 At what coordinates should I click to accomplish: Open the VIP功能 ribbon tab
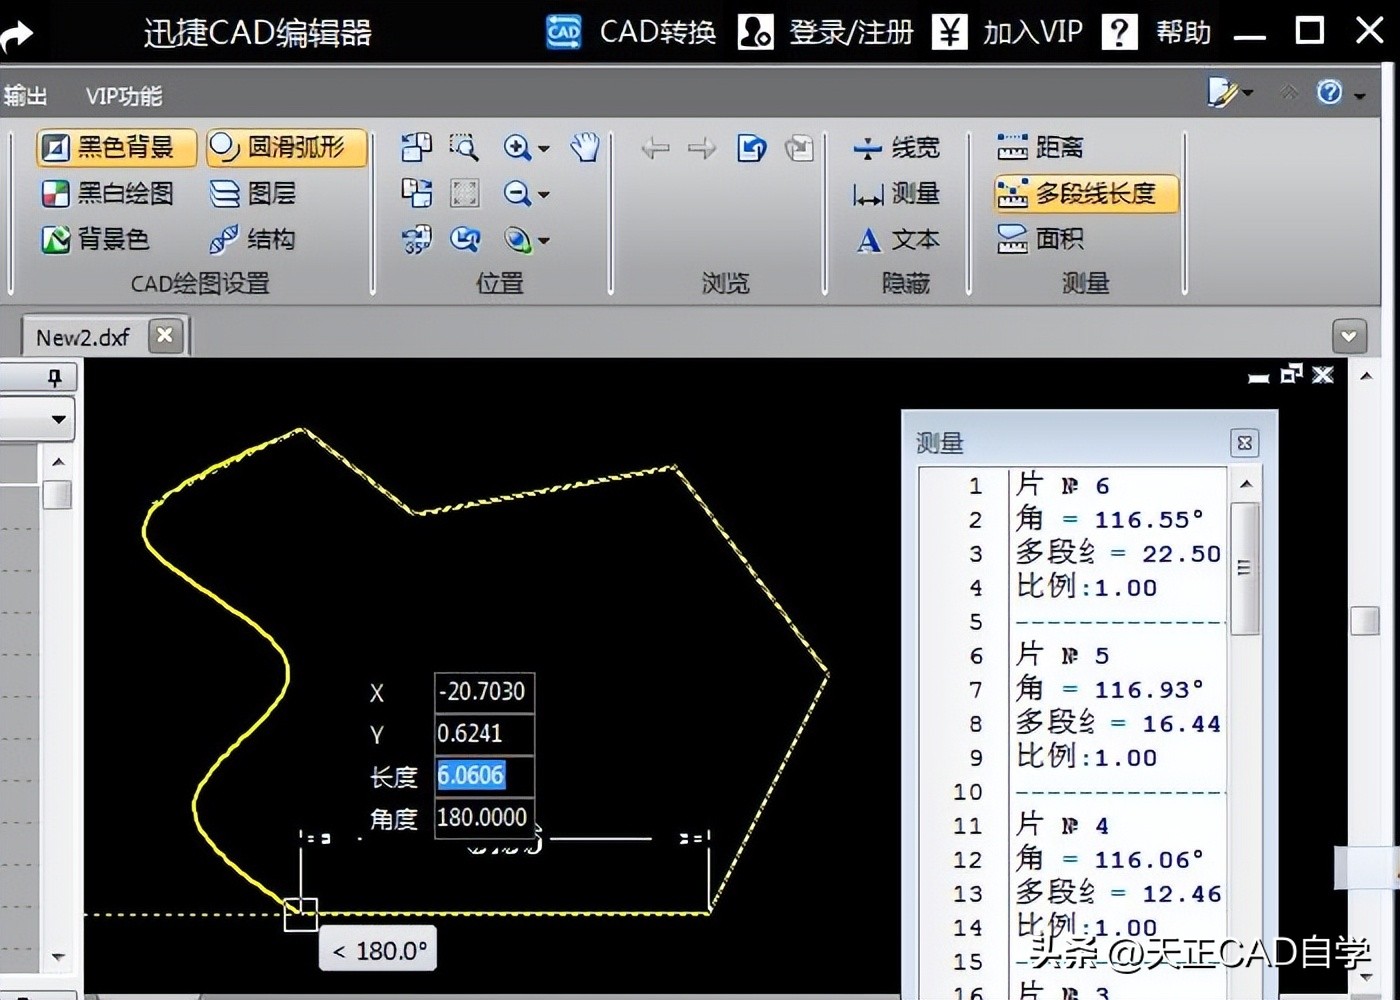click(x=123, y=96)
